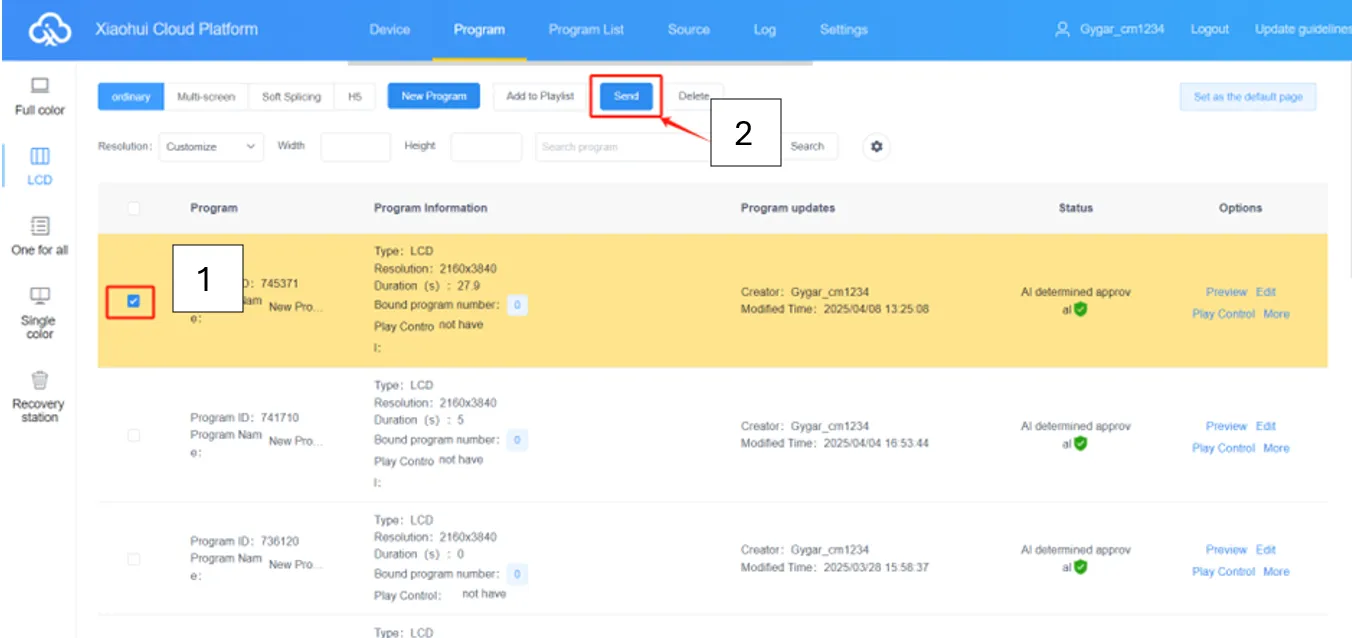The image size is (1352, 638).
Task: Click the Logout link
Action: 1209,29
